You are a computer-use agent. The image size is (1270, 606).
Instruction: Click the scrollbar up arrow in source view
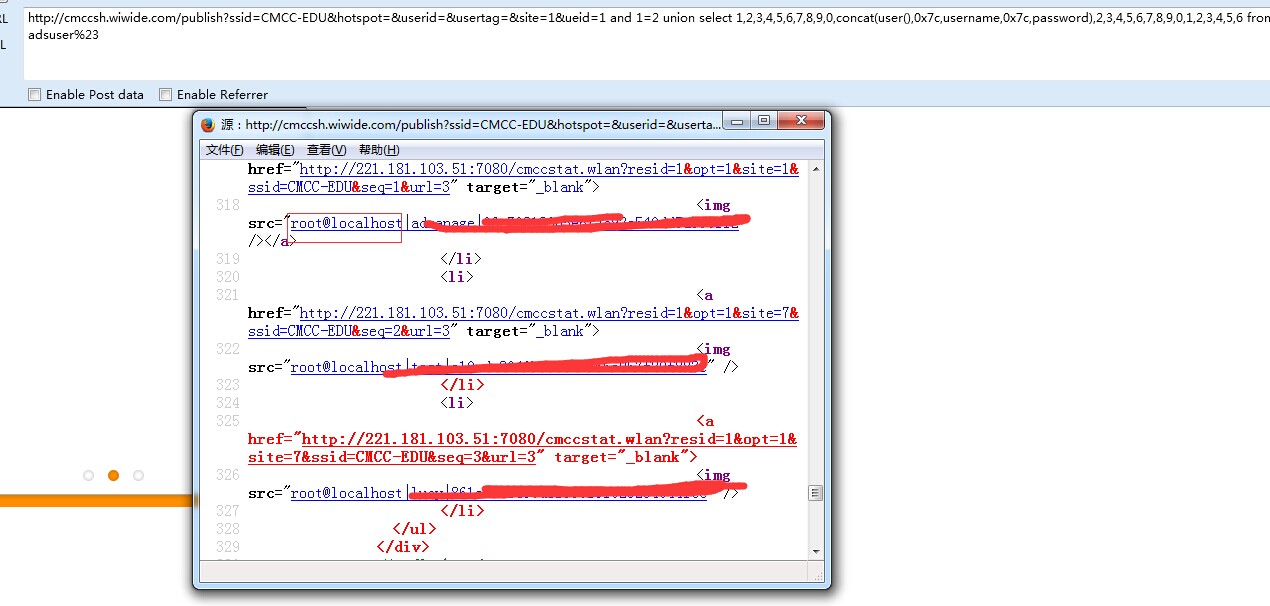[x=816, y=170]
